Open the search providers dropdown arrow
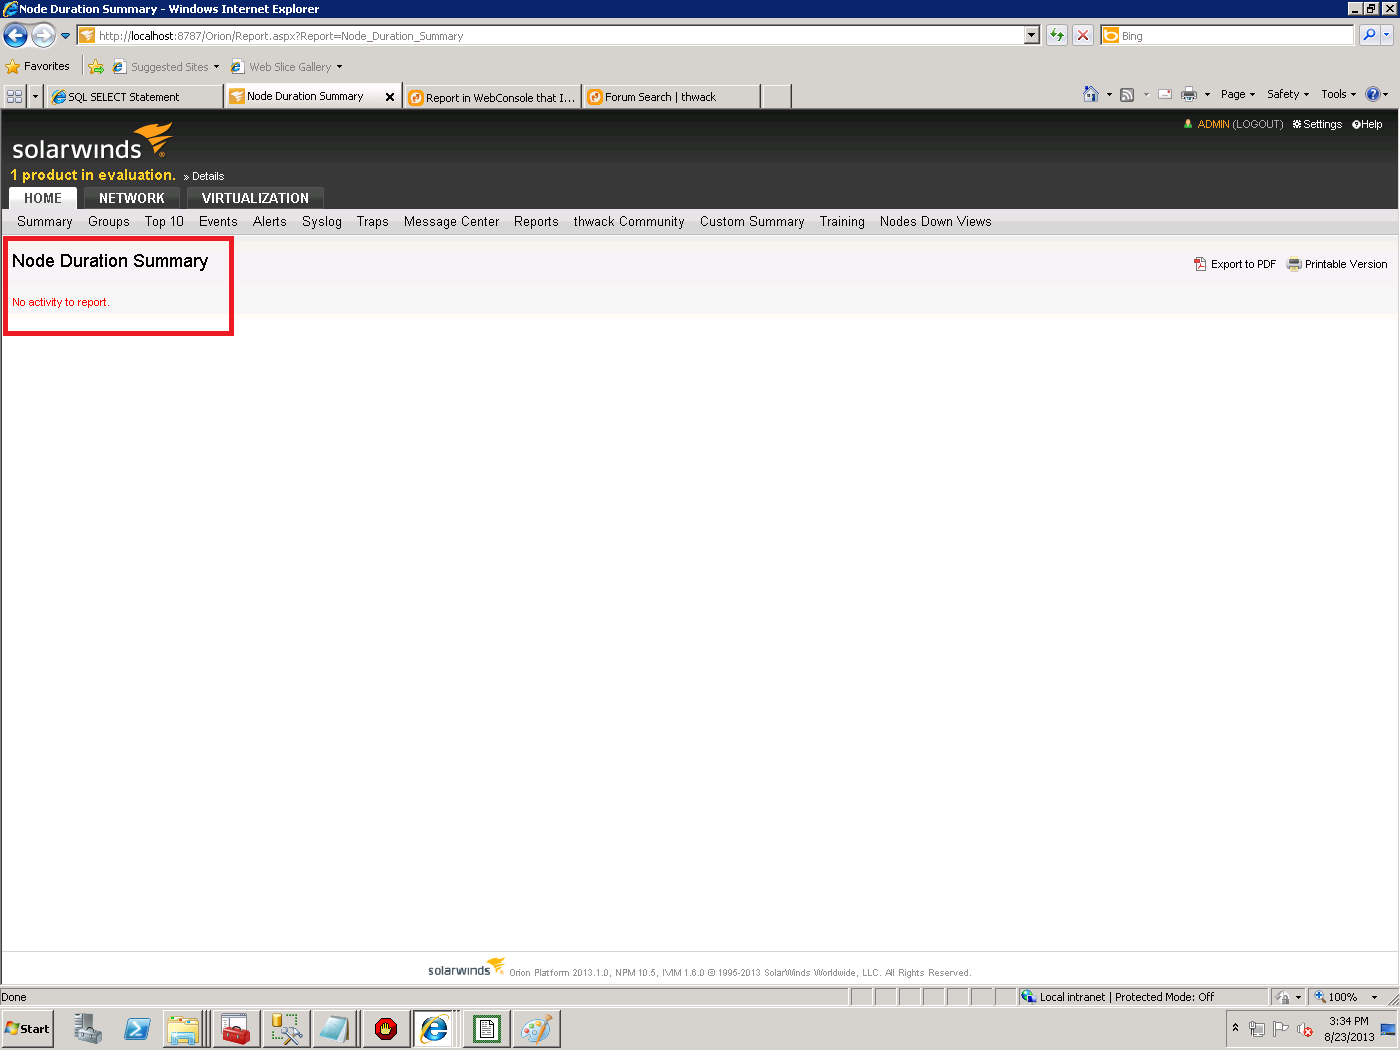Viewport: 1400px width, 1050px height. (x=1388, y=35)
